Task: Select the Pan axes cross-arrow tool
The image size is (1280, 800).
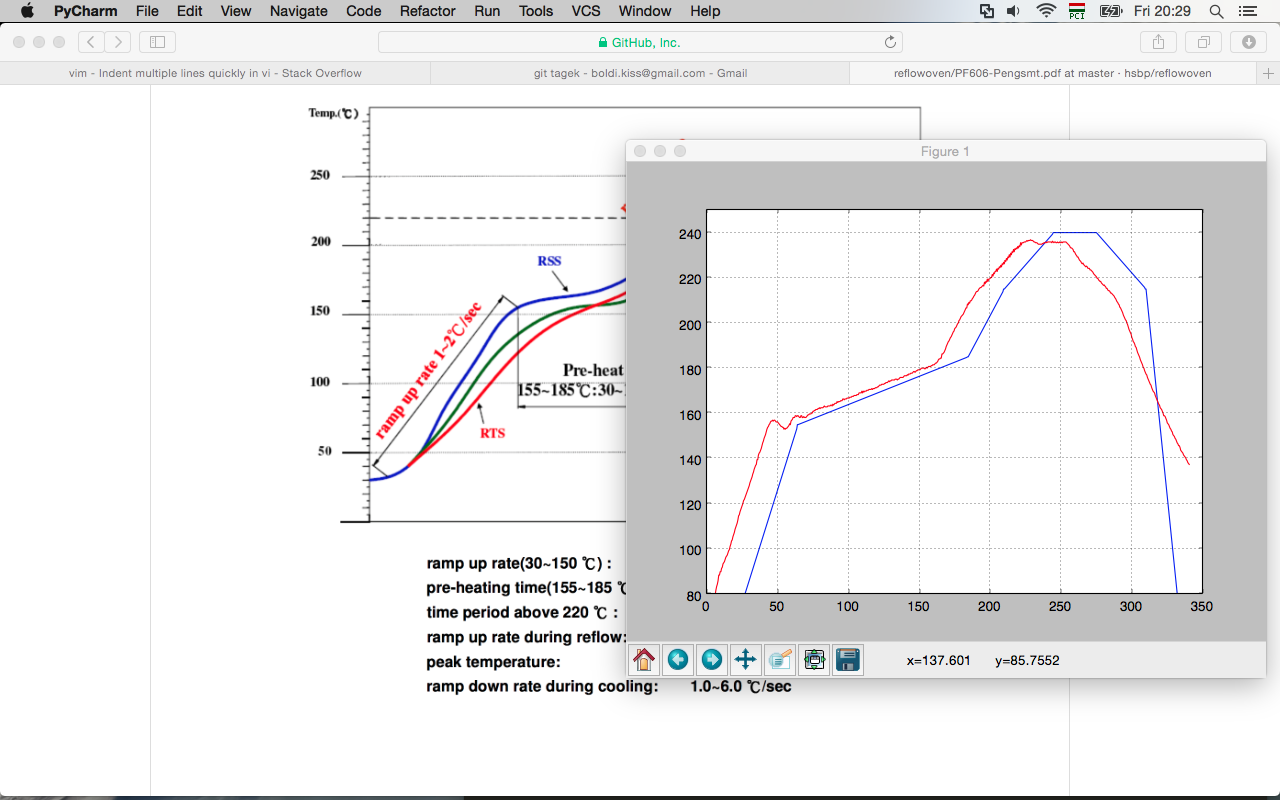Action: (745, 660)
